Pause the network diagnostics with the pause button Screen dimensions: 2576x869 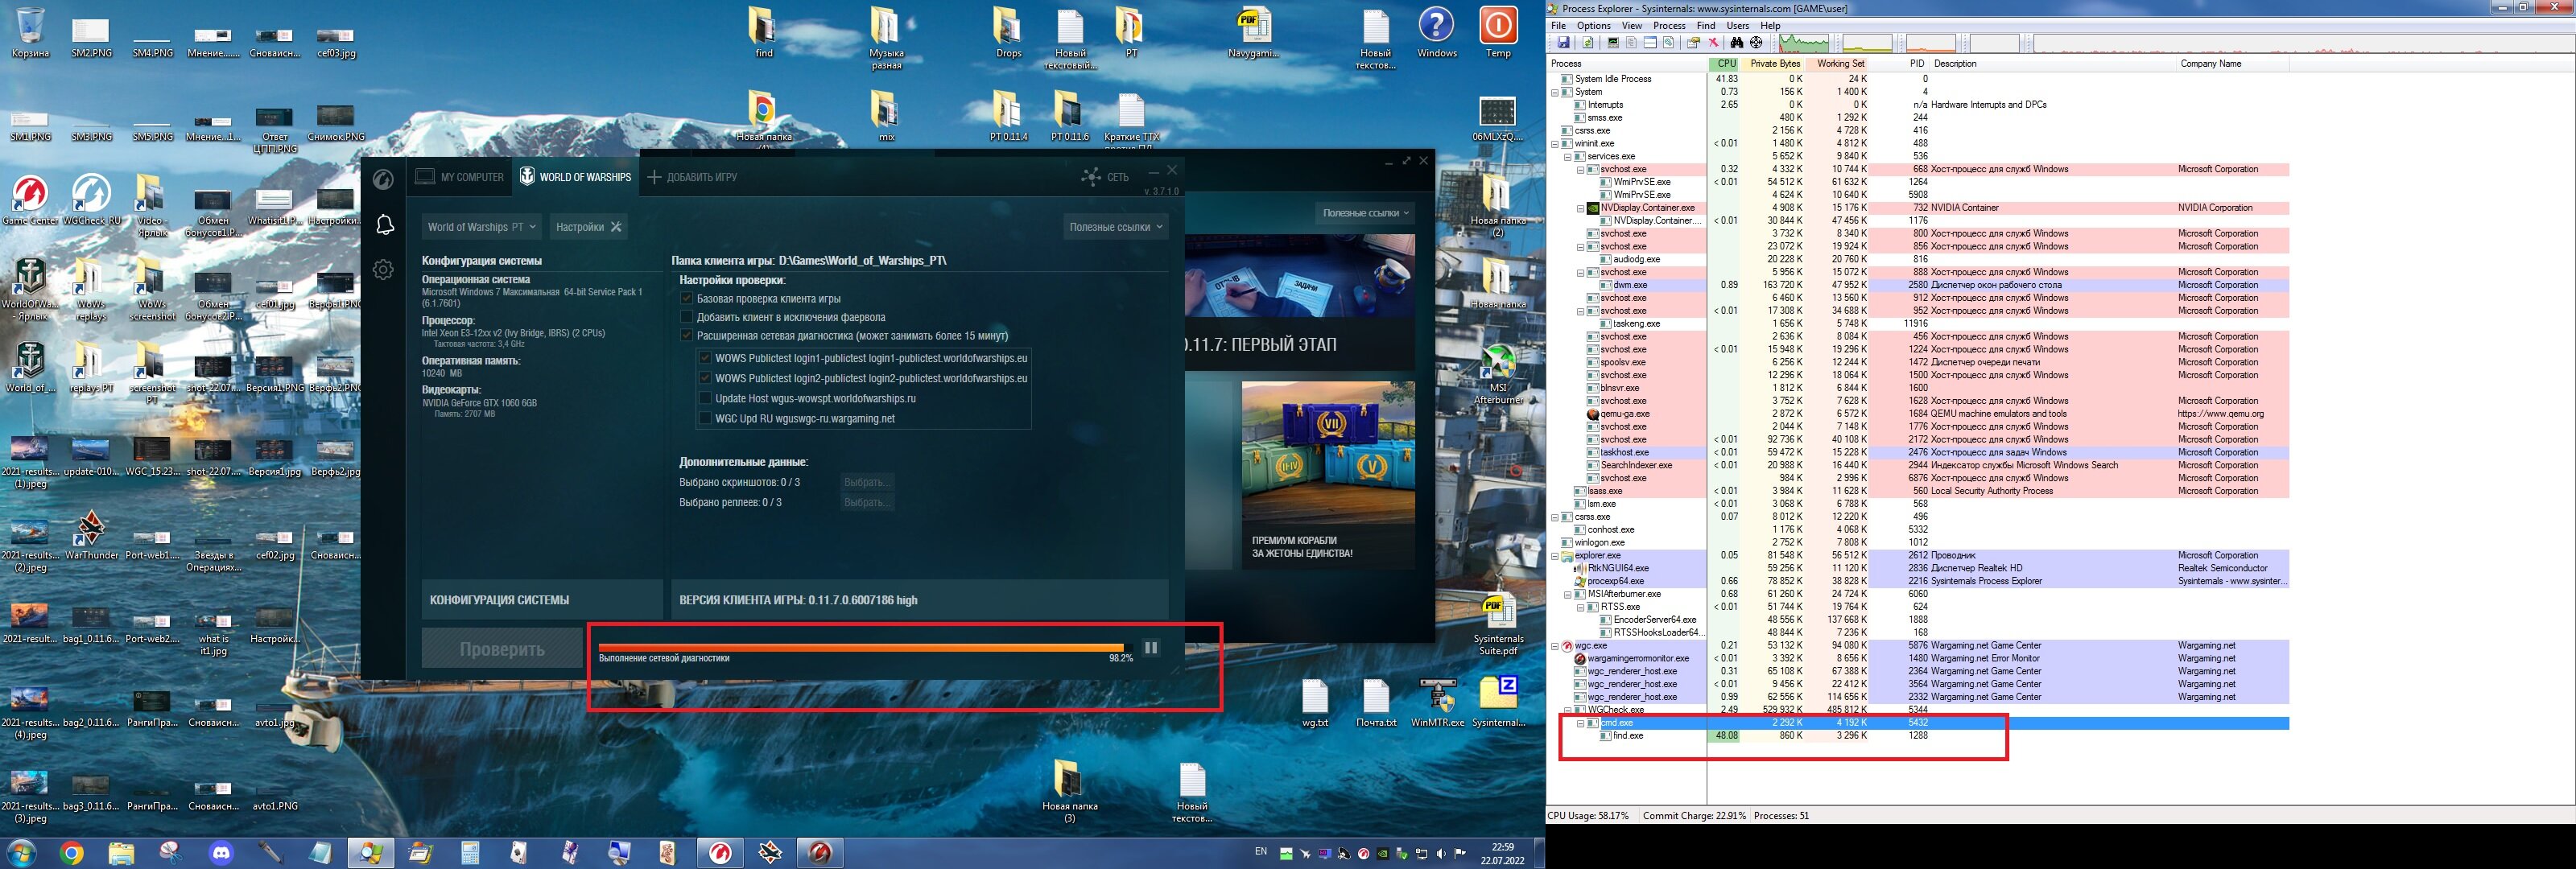click(x=1151, y=647)
